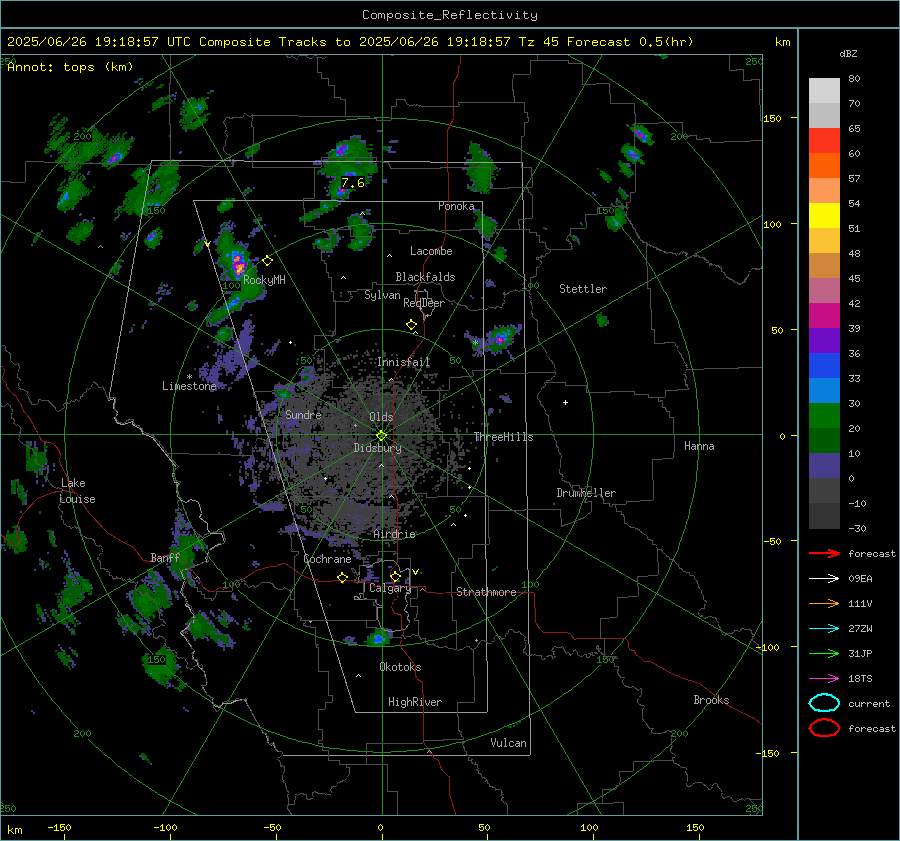Image resolution: width=900 pixels, height=841 pixels.
Task: Click the Lake Louise label
Action: point(77,491)
